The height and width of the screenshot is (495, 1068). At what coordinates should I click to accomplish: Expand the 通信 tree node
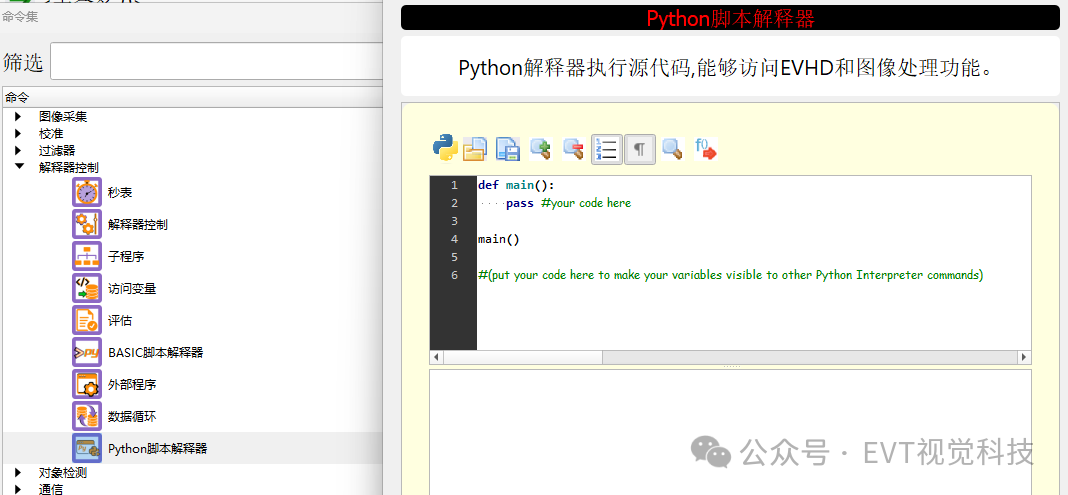pos(18,489)
